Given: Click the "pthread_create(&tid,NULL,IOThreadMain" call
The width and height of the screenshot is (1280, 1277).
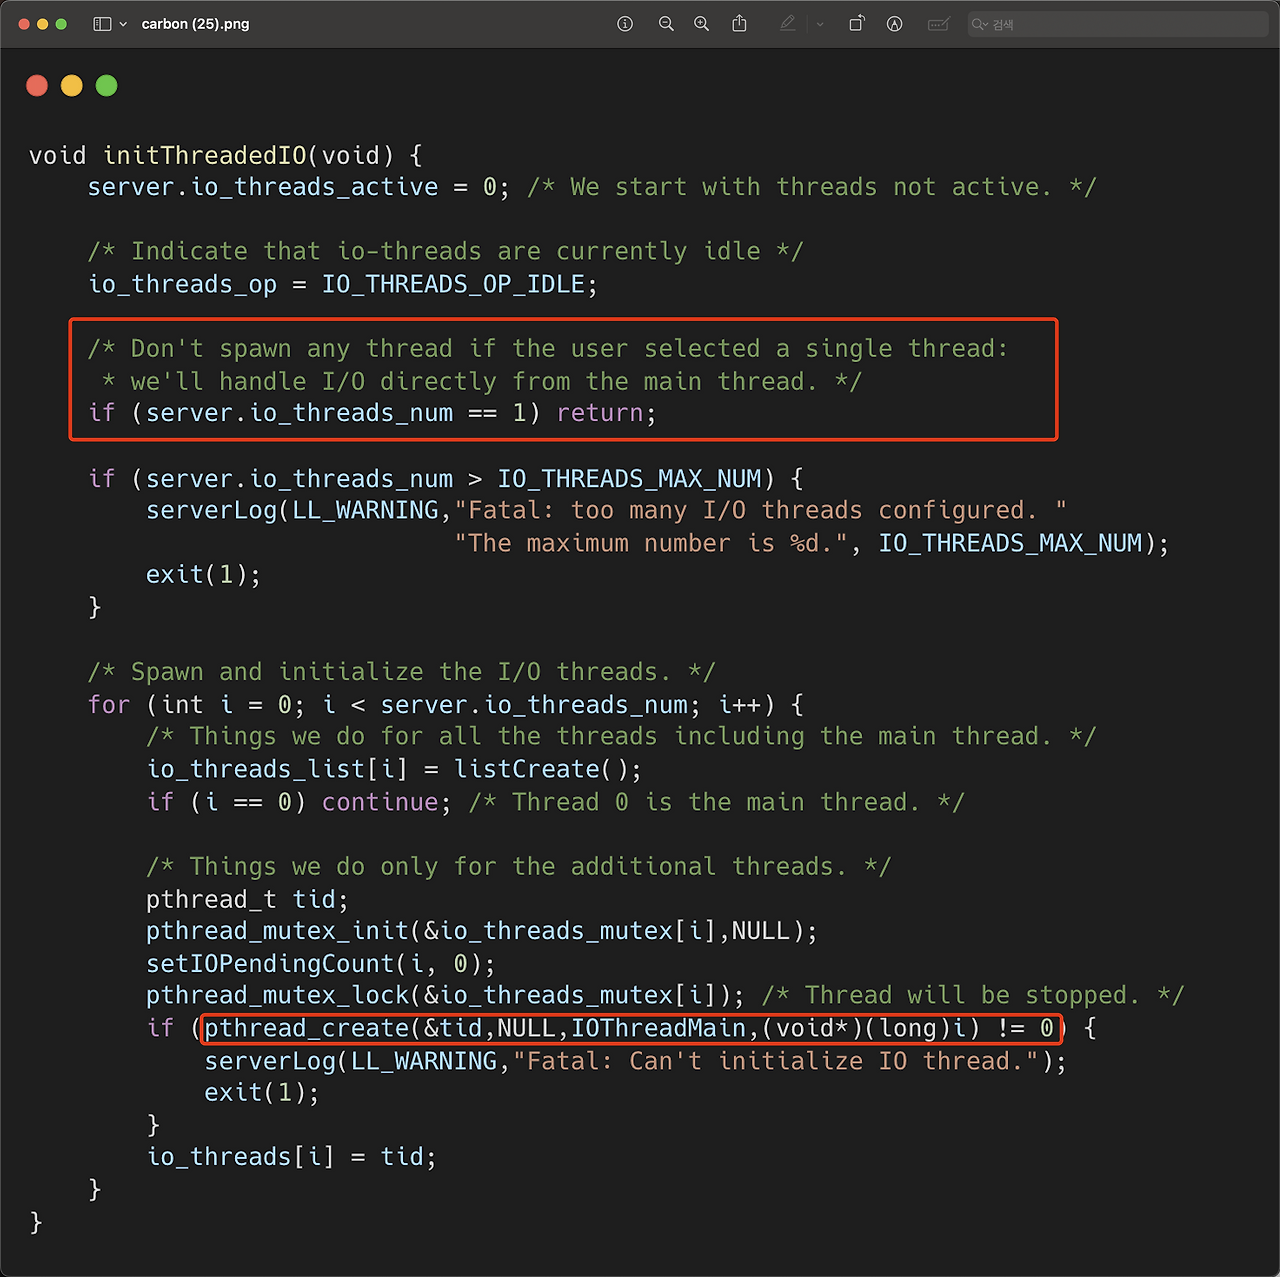Looking at the screenshot, I should coord(630,1029).
